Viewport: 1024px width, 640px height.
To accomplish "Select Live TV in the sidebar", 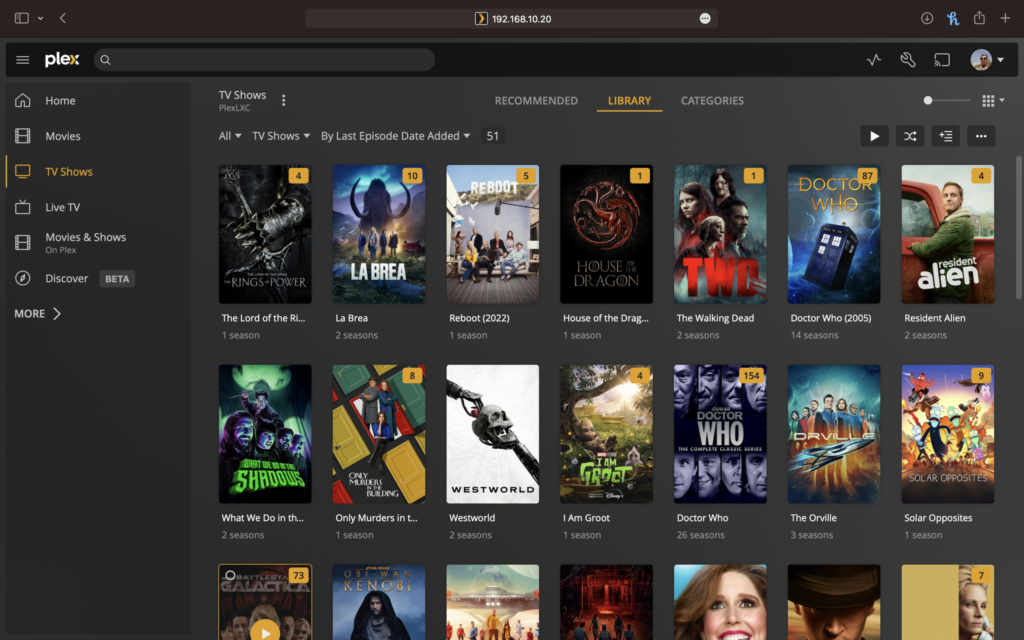I will point(63,207).
